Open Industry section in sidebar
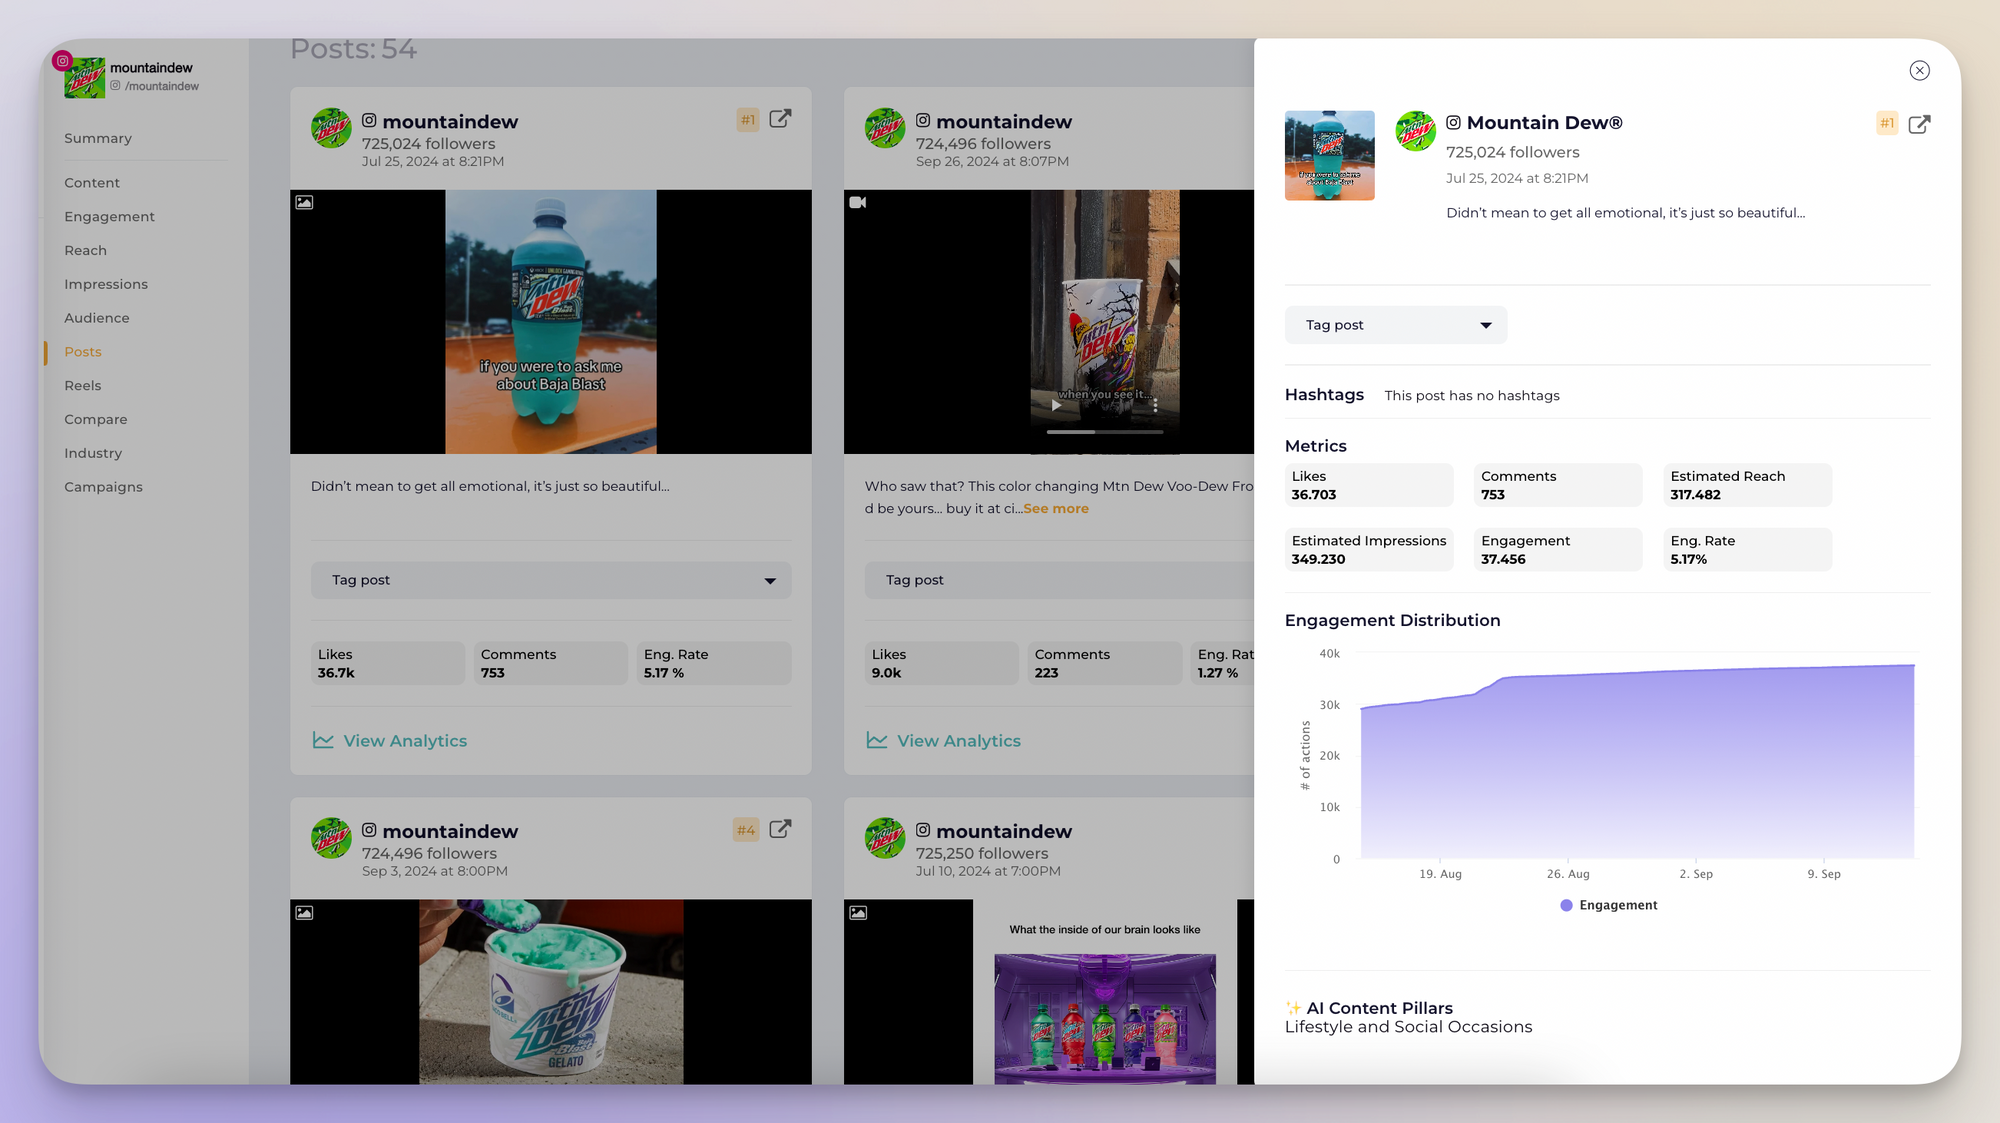The image size is (2000, 1123). [x=93, y=453]
